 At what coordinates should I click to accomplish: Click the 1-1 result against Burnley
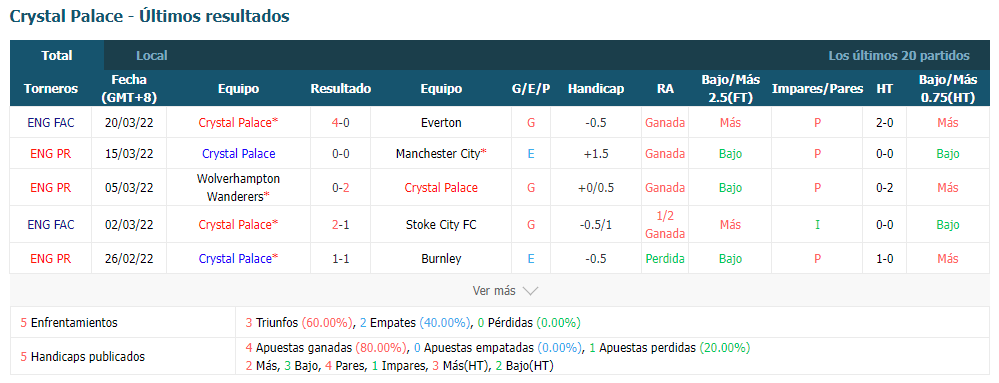coord(340,259)
